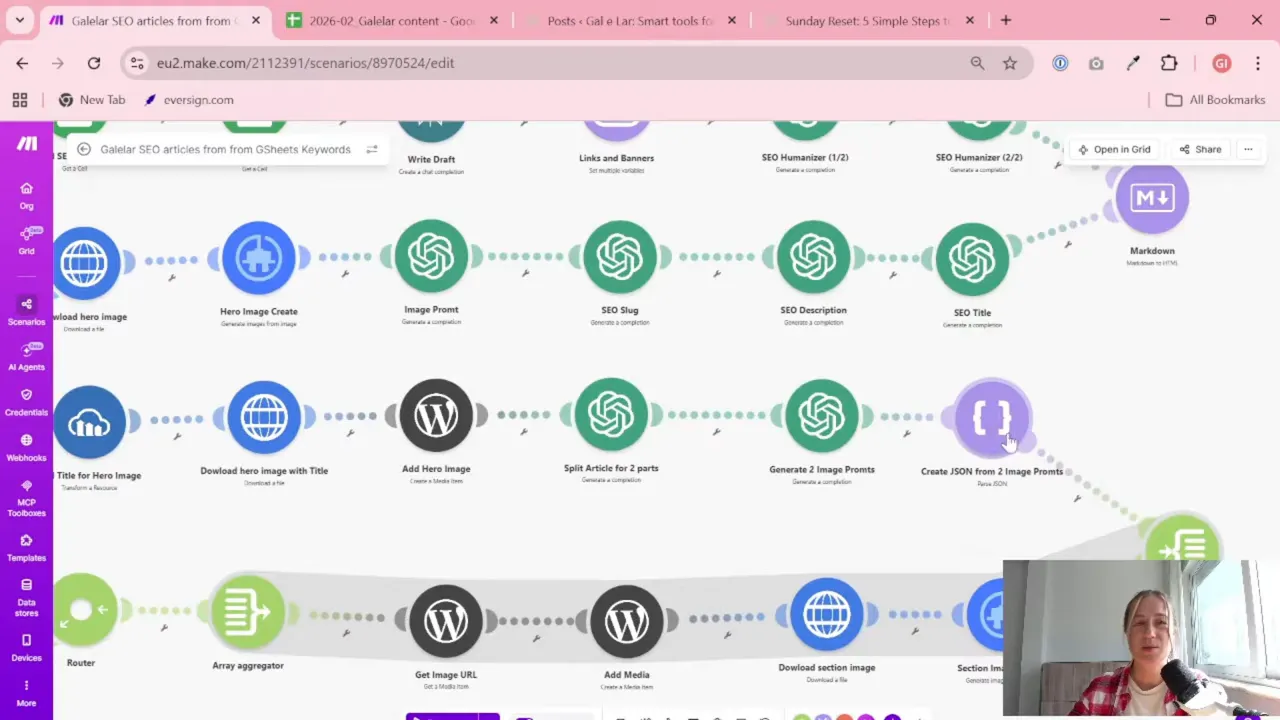Image resolution: width=1280 pixels, height=720 pixels.
Task: Switch to the Posts Gal e Lar tab
Action: coord(630,20)
